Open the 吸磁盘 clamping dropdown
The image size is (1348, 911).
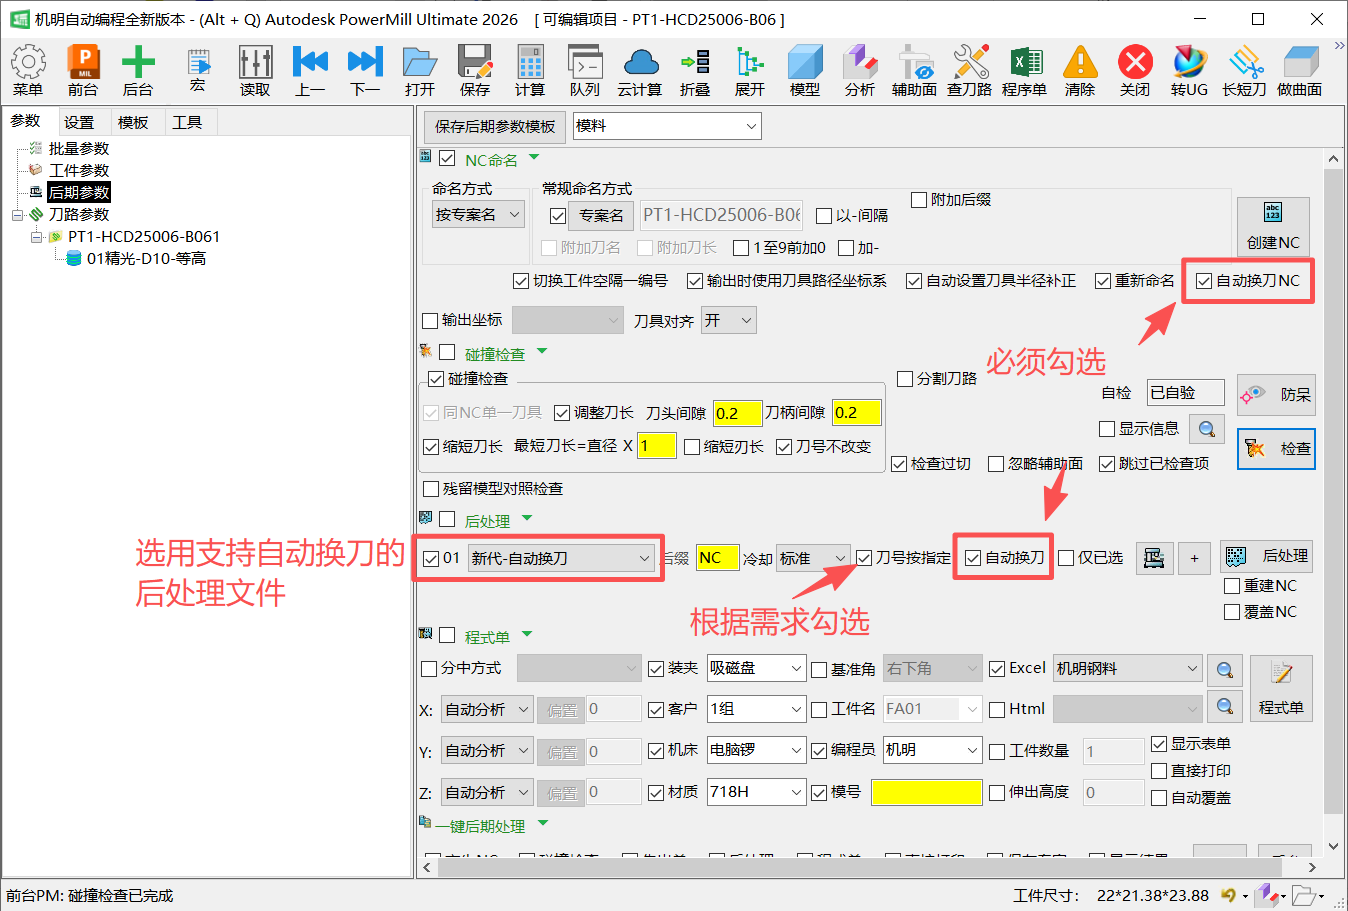(x=756, y=668)
